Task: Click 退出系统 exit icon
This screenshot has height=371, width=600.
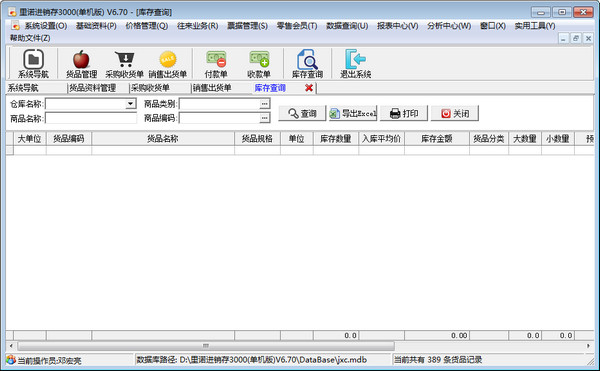Action: pyautogui.click(x=355, y=63)
